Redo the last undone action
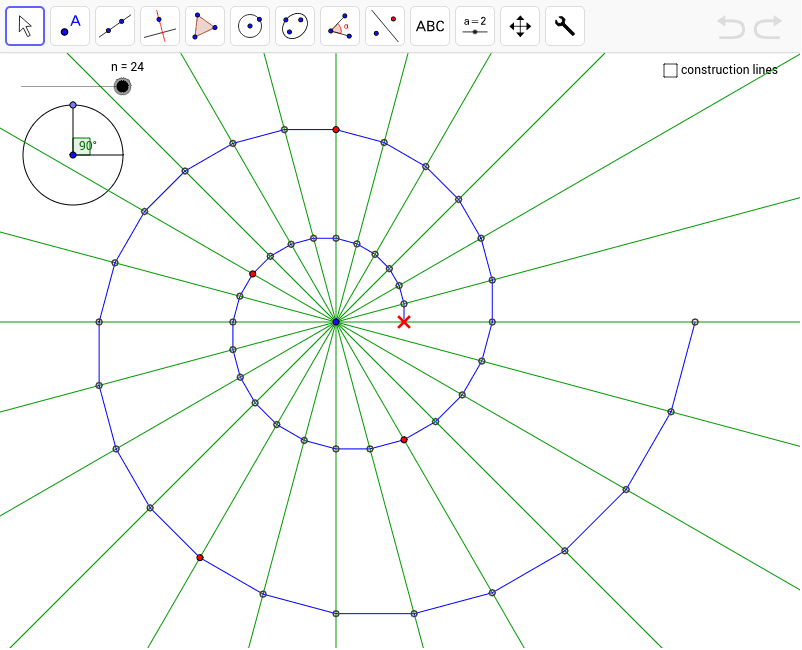802x650 pixels. (x=768, y=27)
